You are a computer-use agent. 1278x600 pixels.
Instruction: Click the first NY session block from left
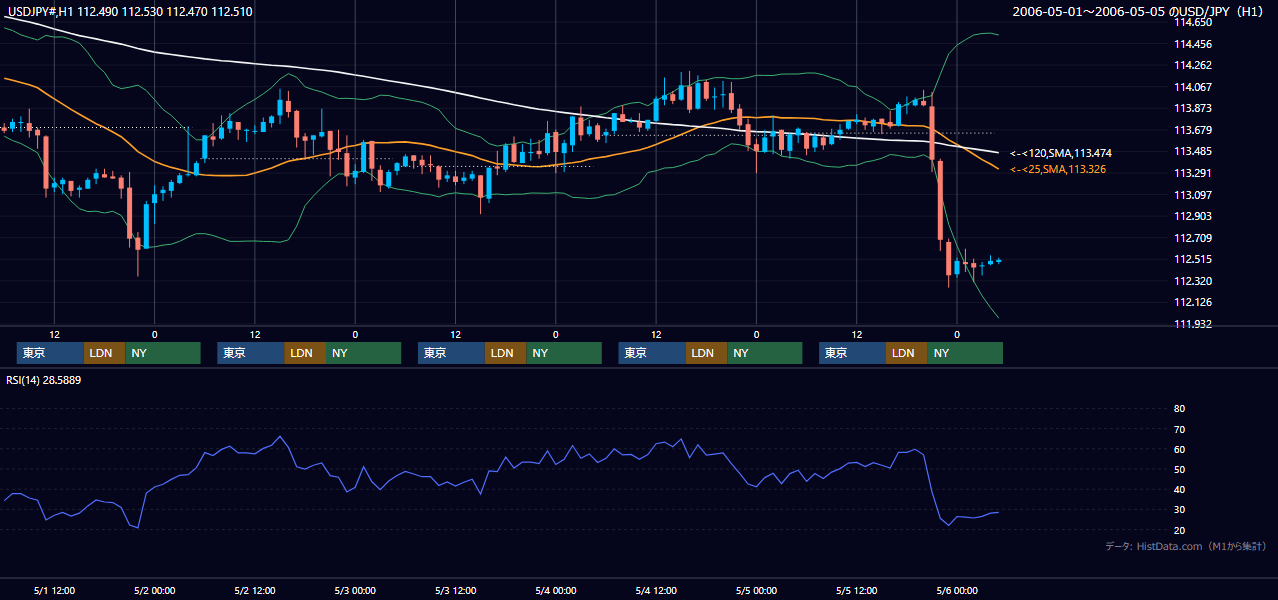click(x=163, y=353)
